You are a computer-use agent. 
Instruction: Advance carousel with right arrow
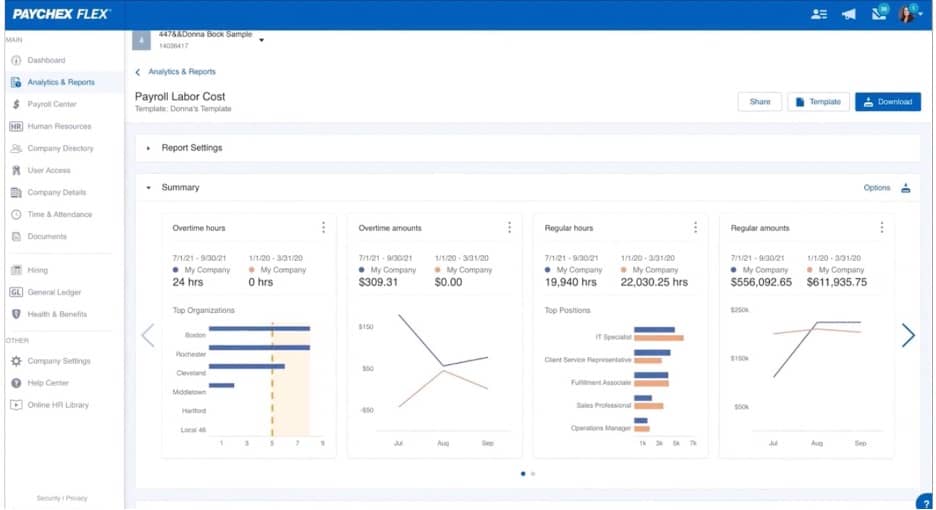point(908,335)
